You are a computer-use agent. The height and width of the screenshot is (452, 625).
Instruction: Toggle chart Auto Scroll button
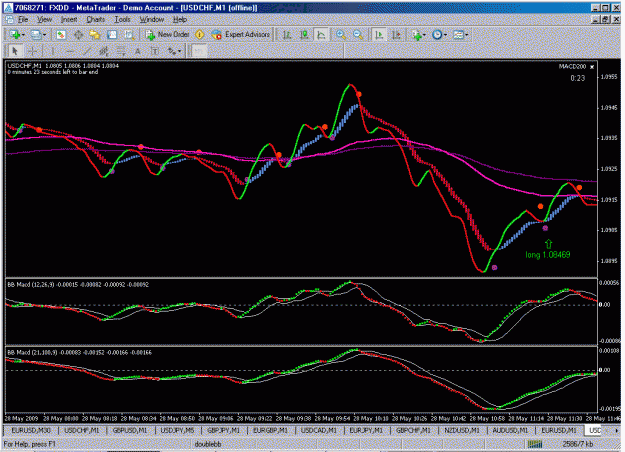point(379,35)
